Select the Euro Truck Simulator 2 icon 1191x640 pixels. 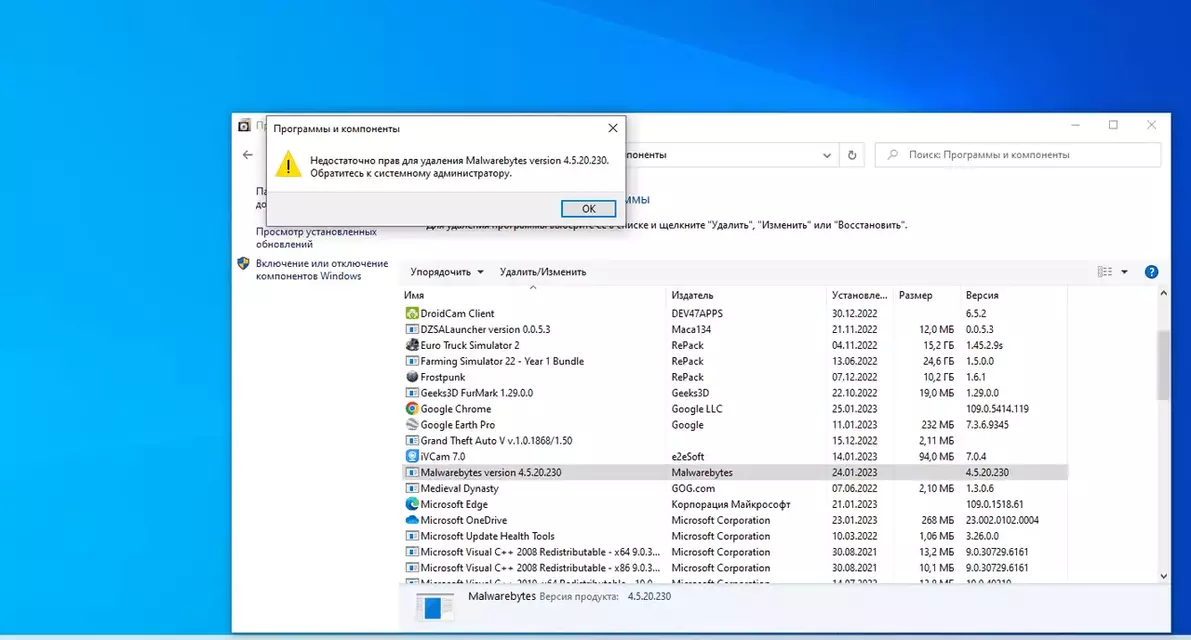tap(412, 345)
